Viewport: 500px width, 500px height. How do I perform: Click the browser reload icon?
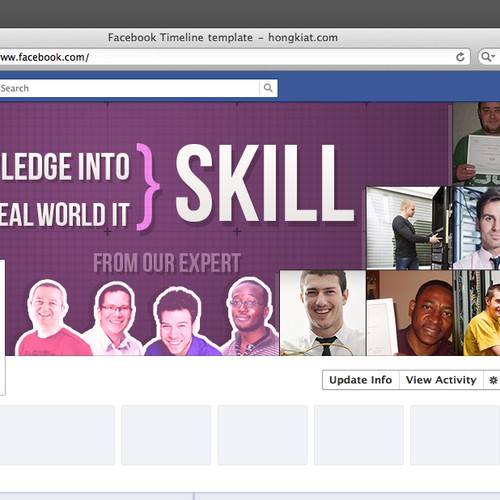[x=460, y=57]
